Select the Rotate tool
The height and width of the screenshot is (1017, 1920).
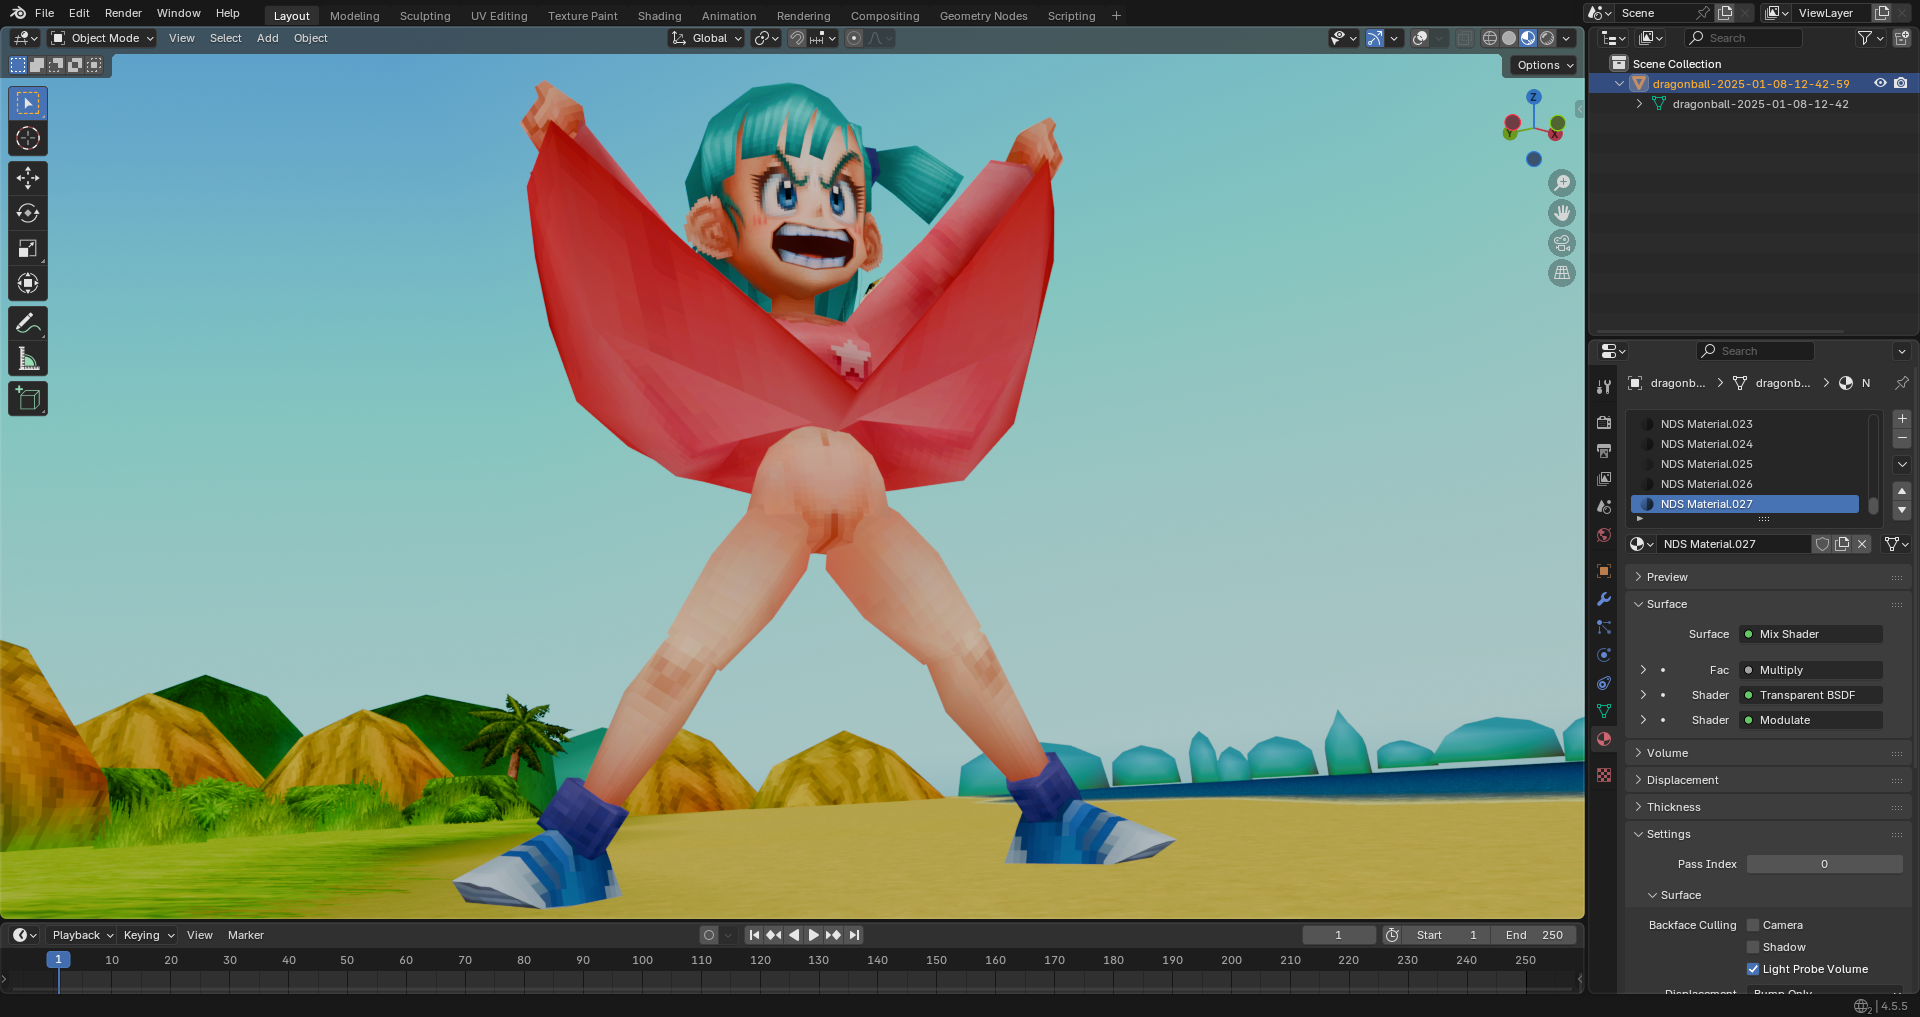coord(28,213)
